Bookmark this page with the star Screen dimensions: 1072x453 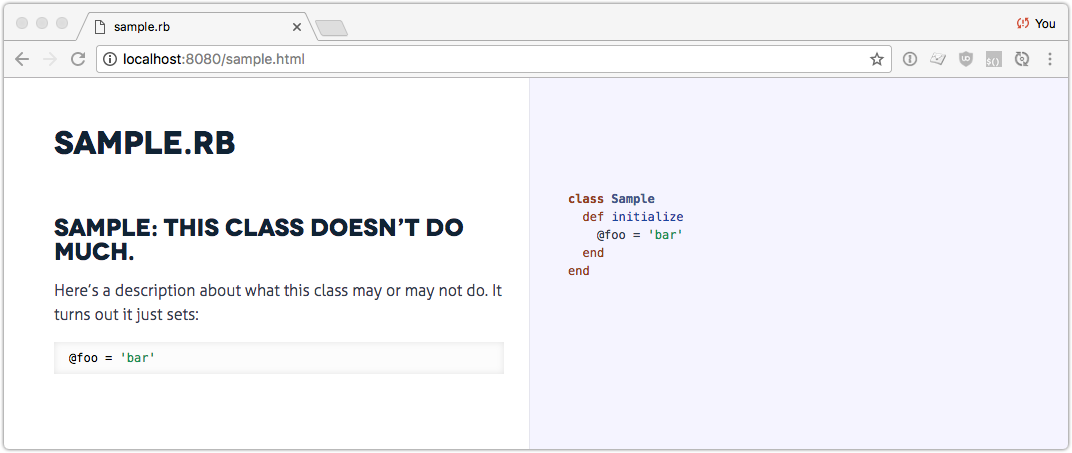click(876, 59)
